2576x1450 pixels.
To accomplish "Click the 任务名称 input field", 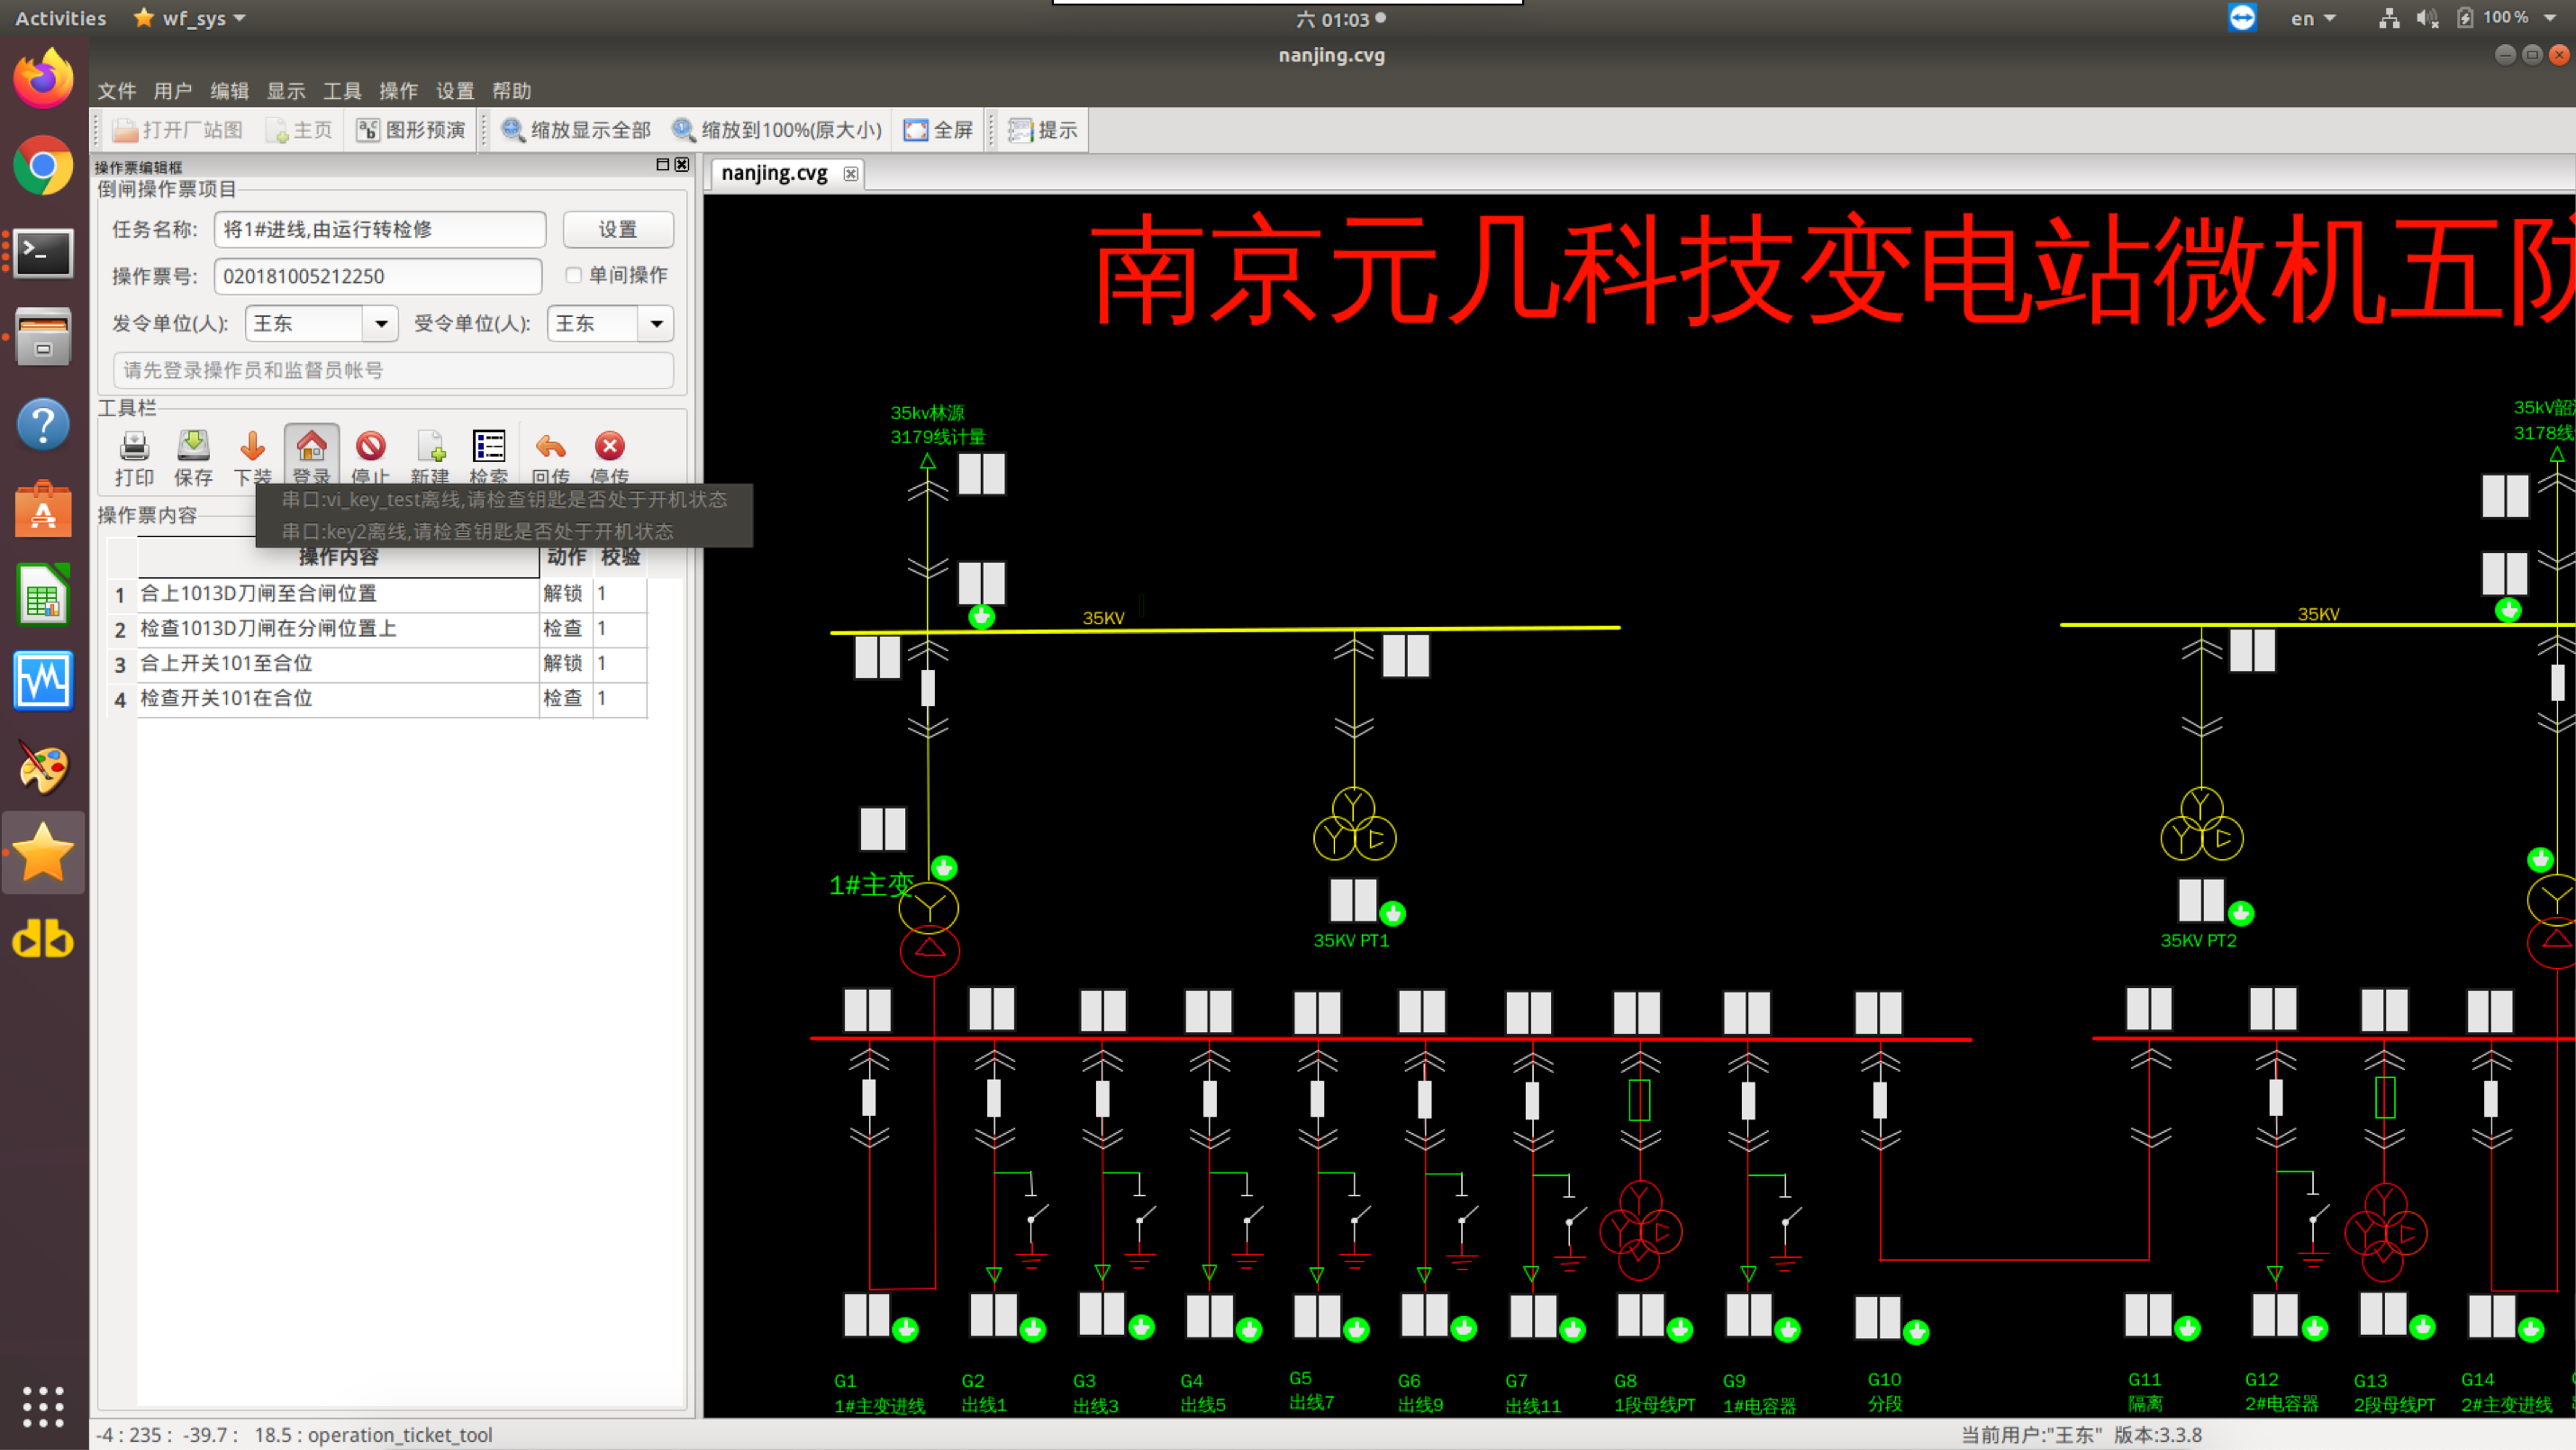I will (380, 229).
